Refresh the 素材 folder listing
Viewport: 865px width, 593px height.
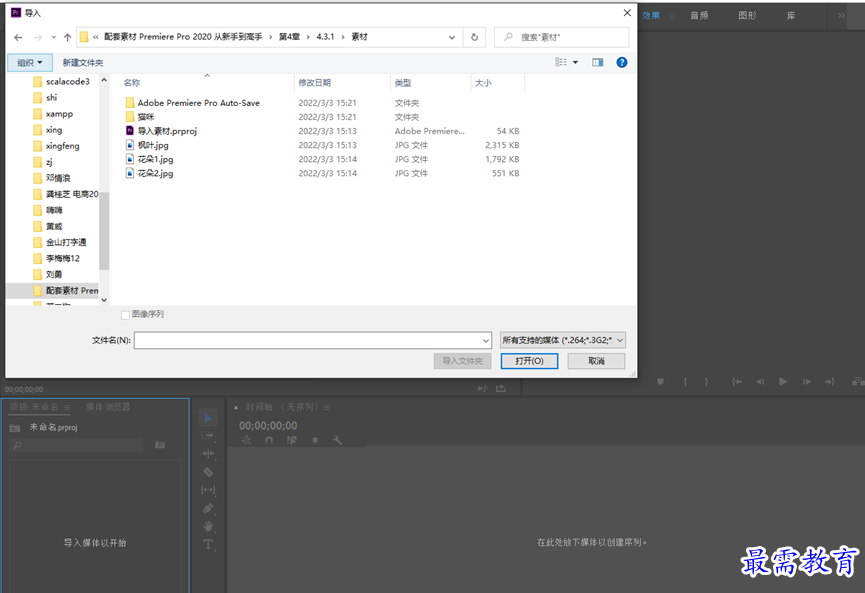coord(474,38)
